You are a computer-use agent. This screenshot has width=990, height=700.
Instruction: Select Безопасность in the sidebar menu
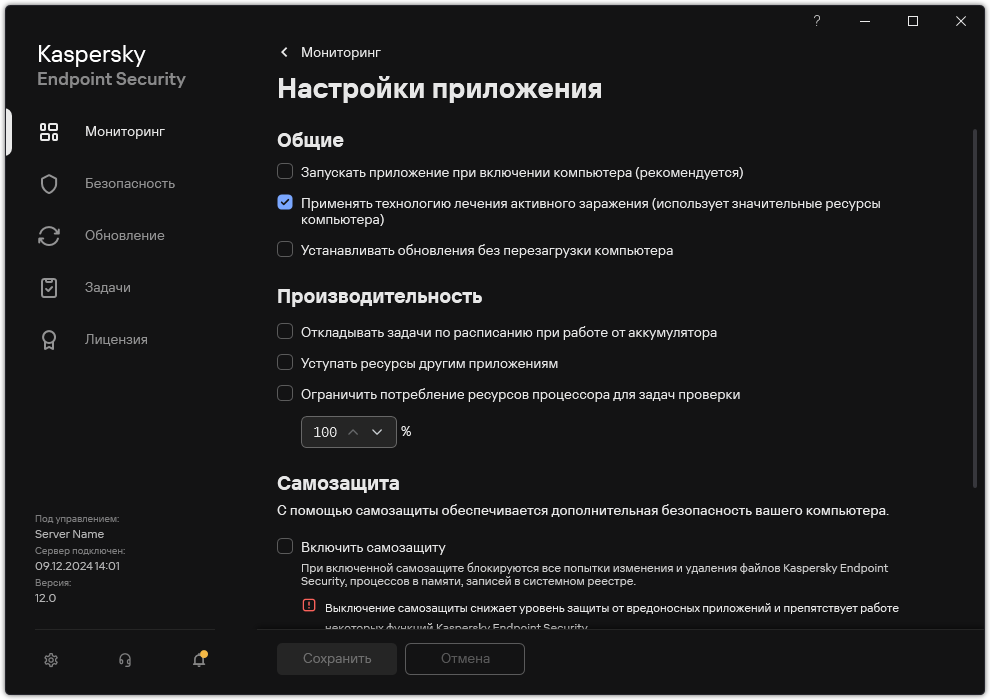pyautogui.click(x=129, y=184)
